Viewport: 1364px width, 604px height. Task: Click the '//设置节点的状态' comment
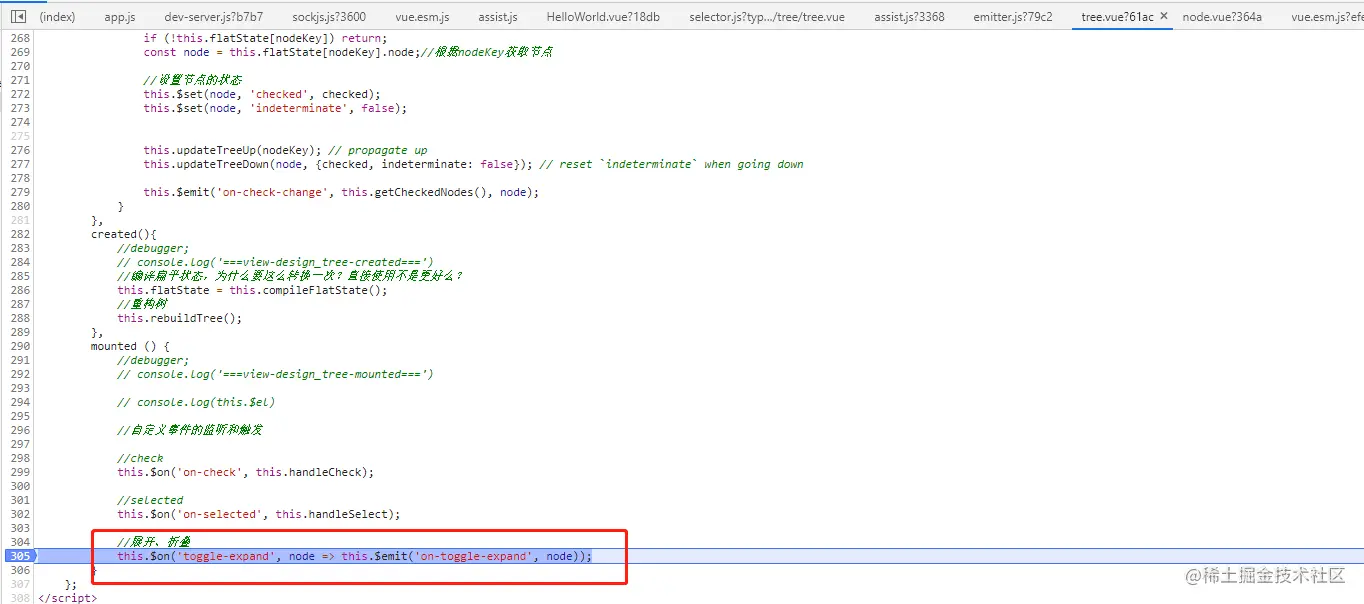coord(193,80)
